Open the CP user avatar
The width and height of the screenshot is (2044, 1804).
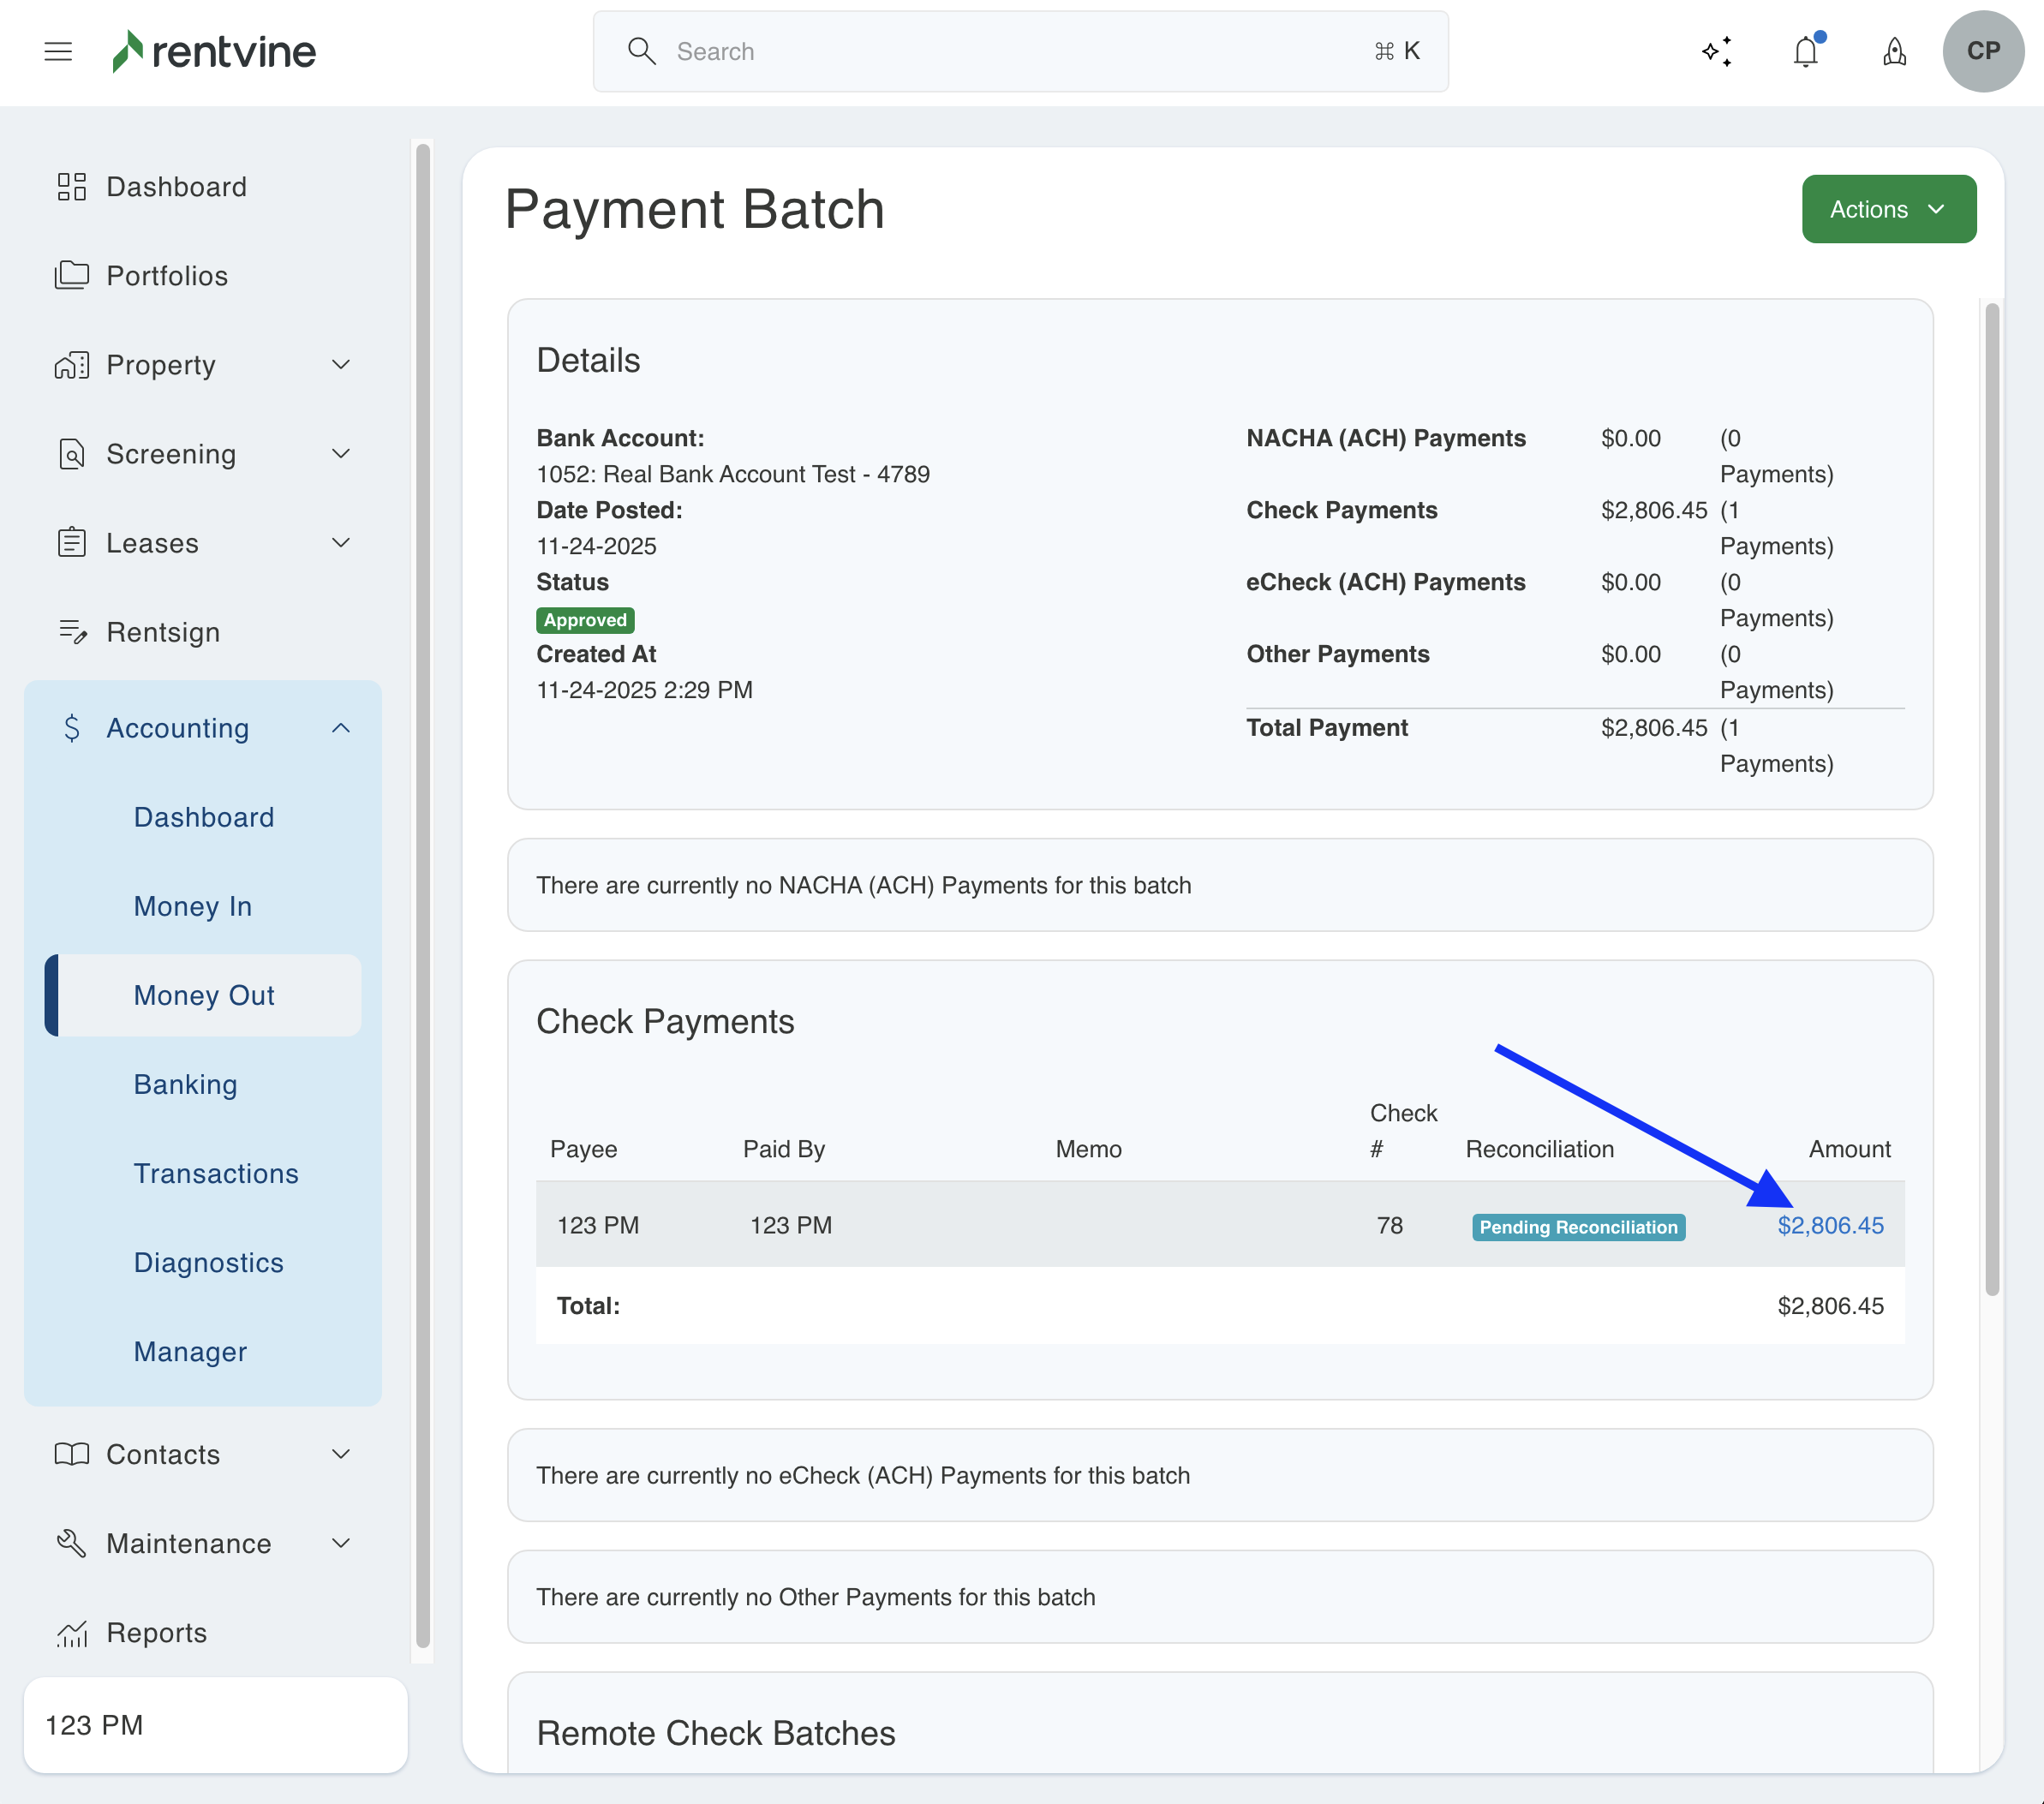pyautogui.click(x=1983, y=52)
